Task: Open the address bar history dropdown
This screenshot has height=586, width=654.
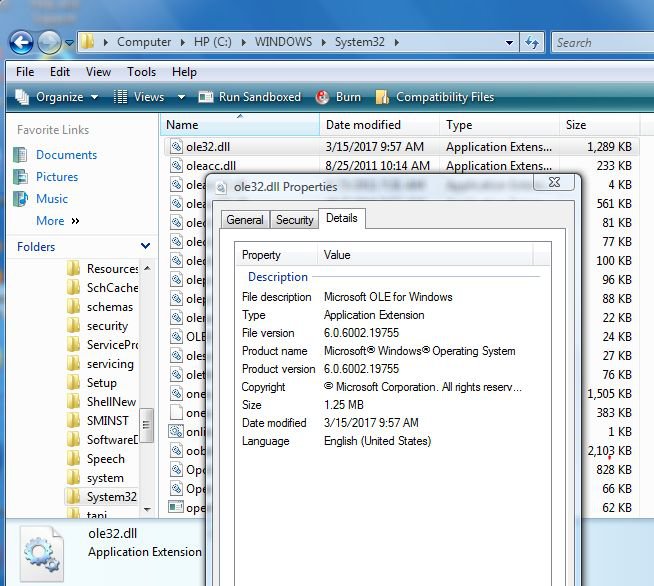Action: [509, 43]
